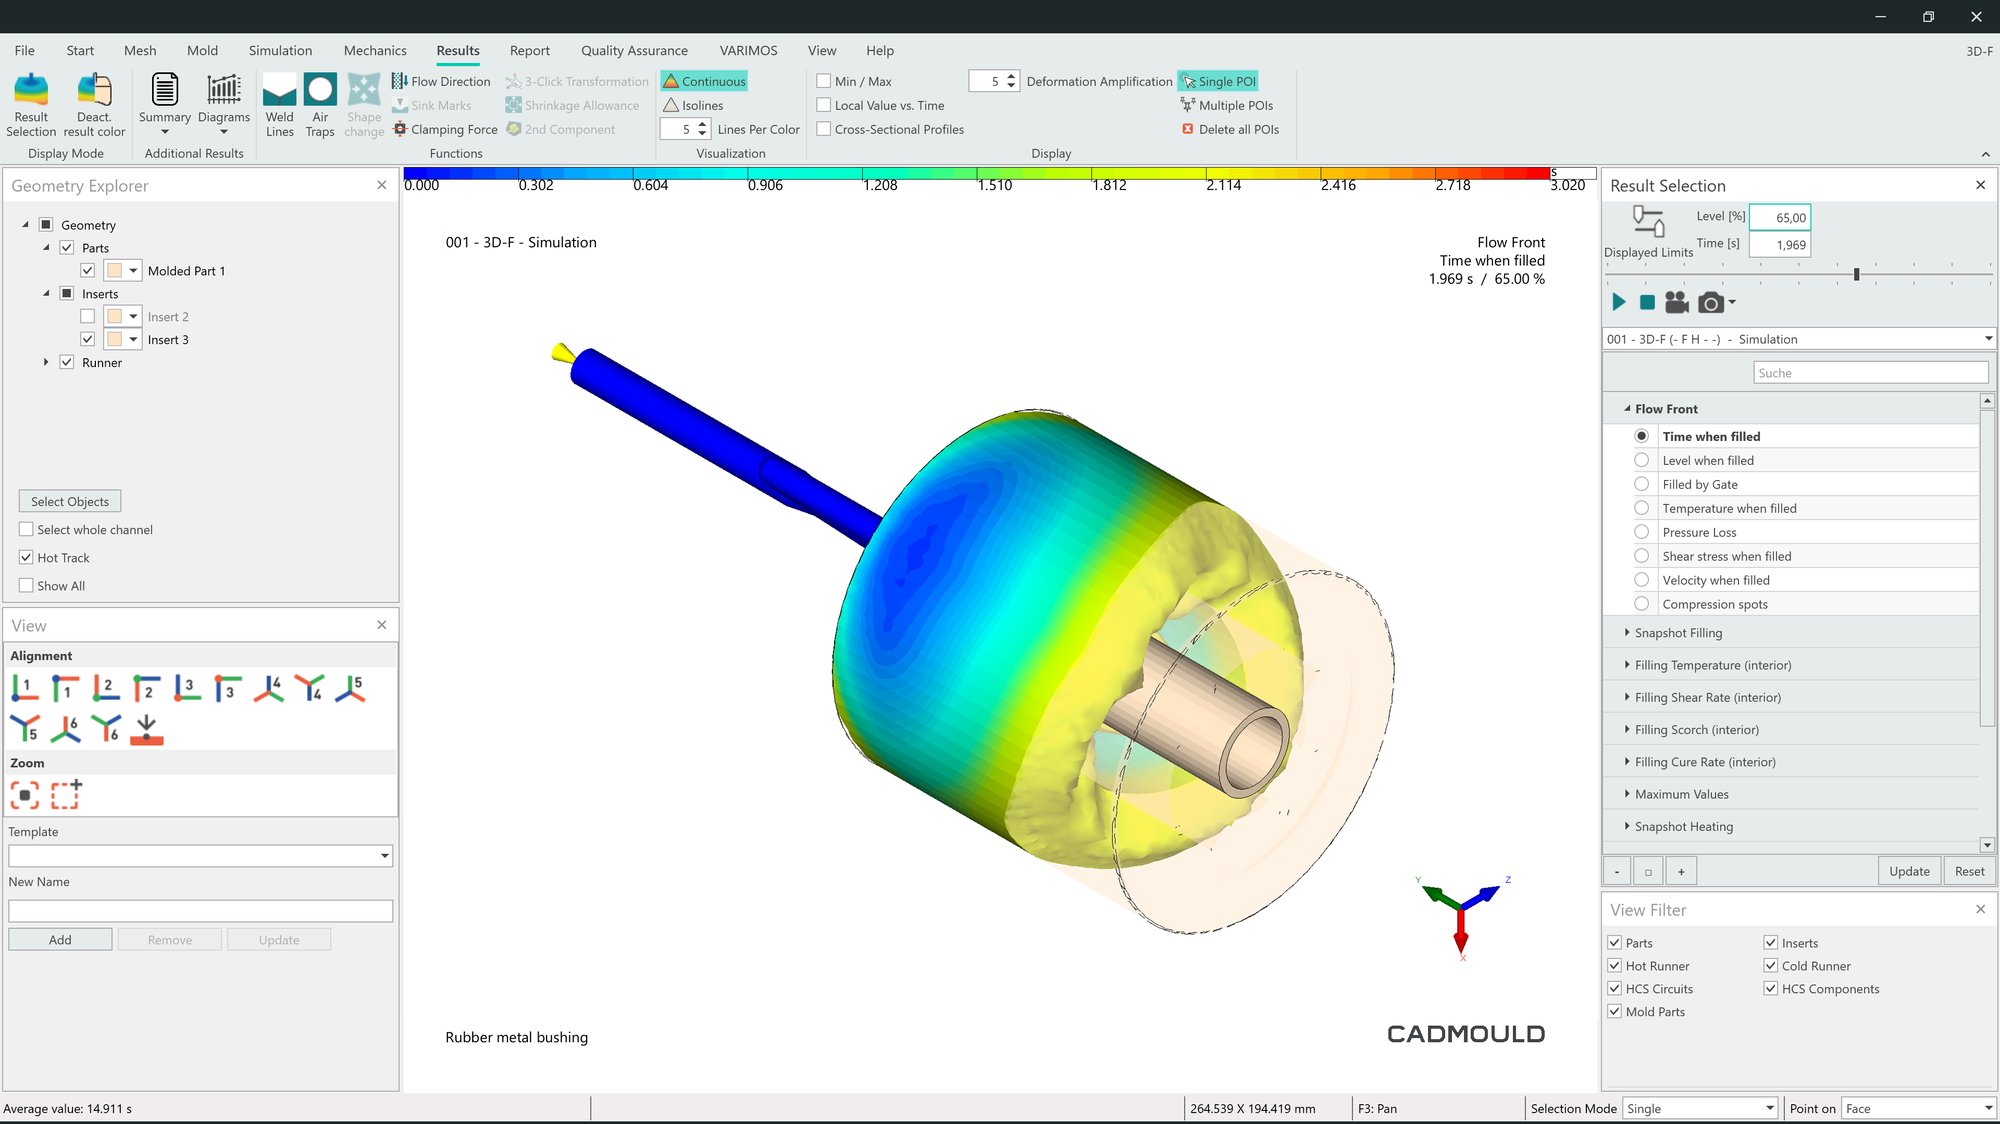Image resolution: width=2000 pixels, height=1124 pixels.
Task: Click the video recording camera icon
Action: click(1677, 302)
